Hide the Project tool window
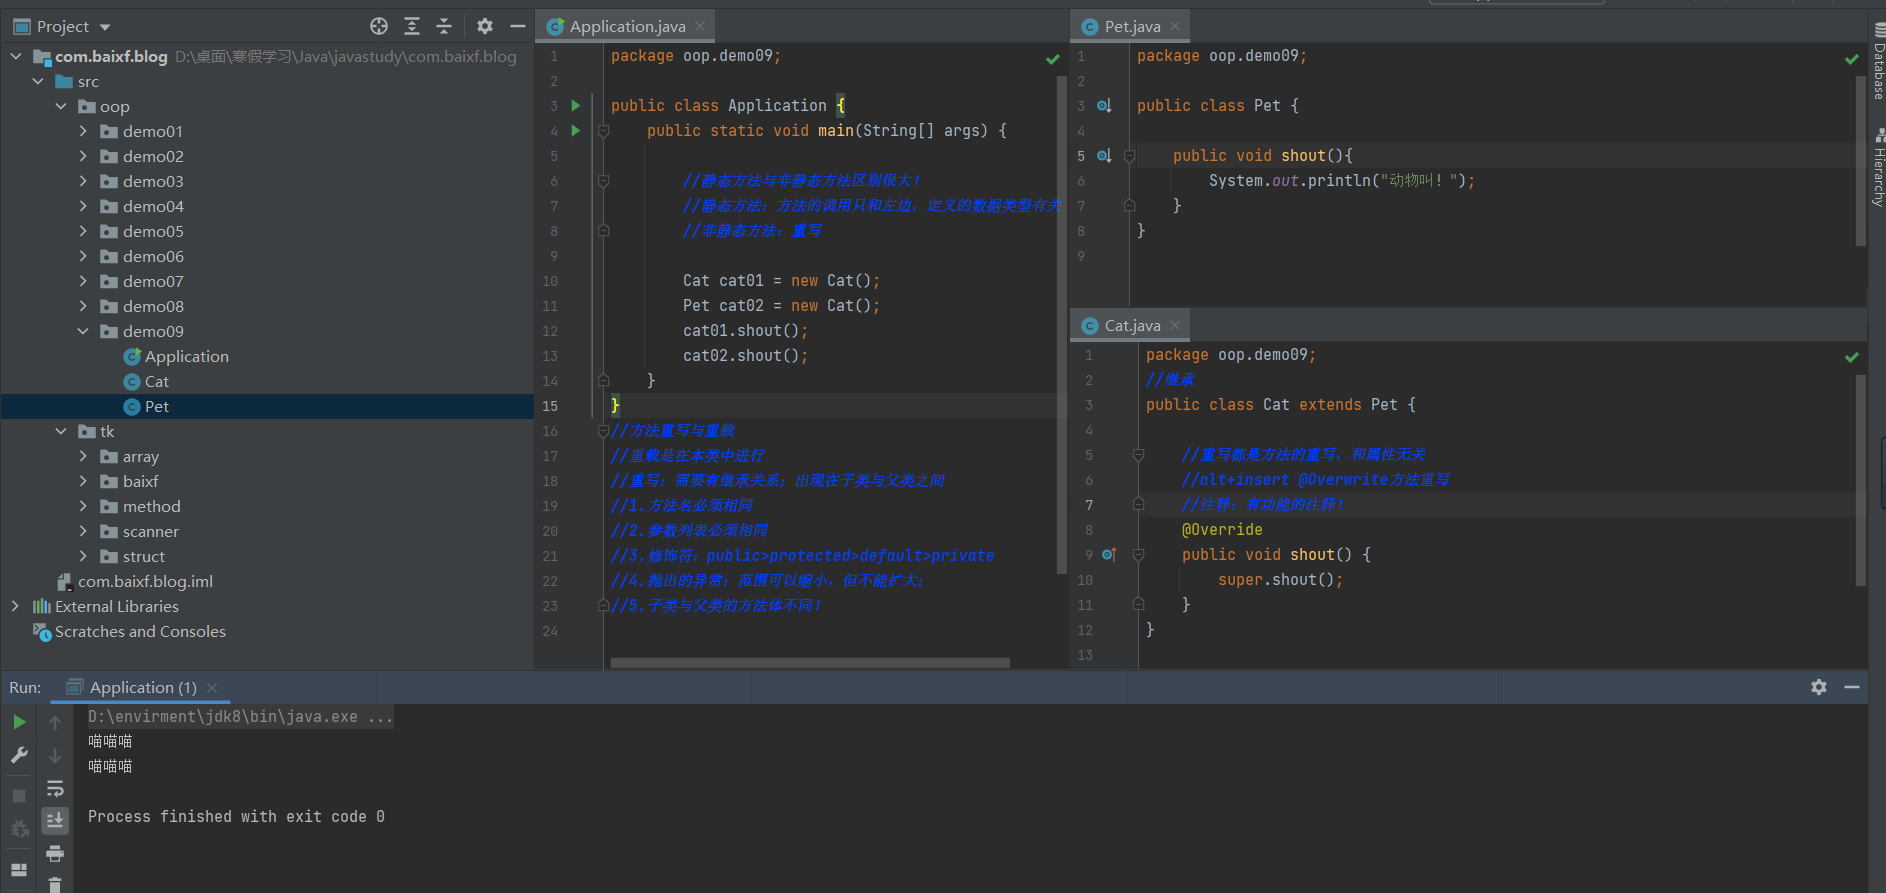 tap(517, 26)
